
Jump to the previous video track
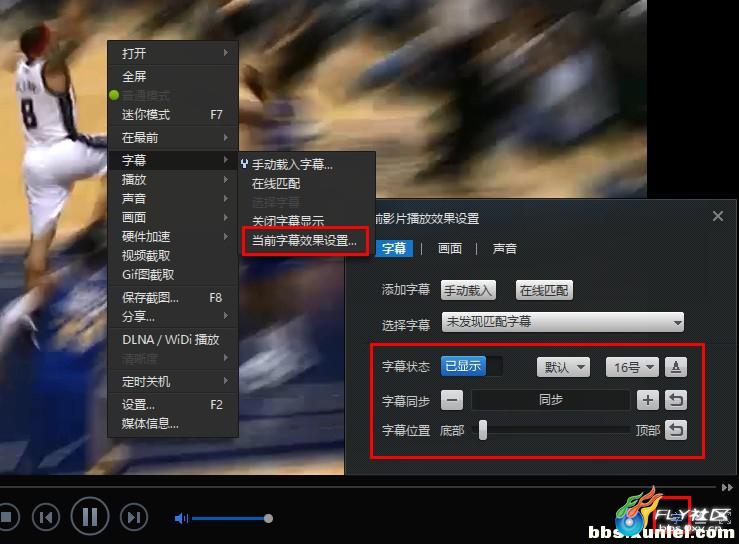[46, 517]
